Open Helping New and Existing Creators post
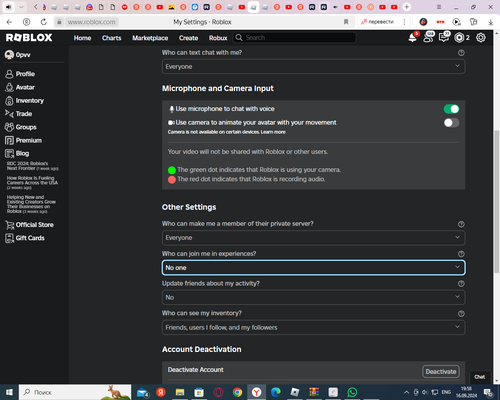 tap(31, 204)
